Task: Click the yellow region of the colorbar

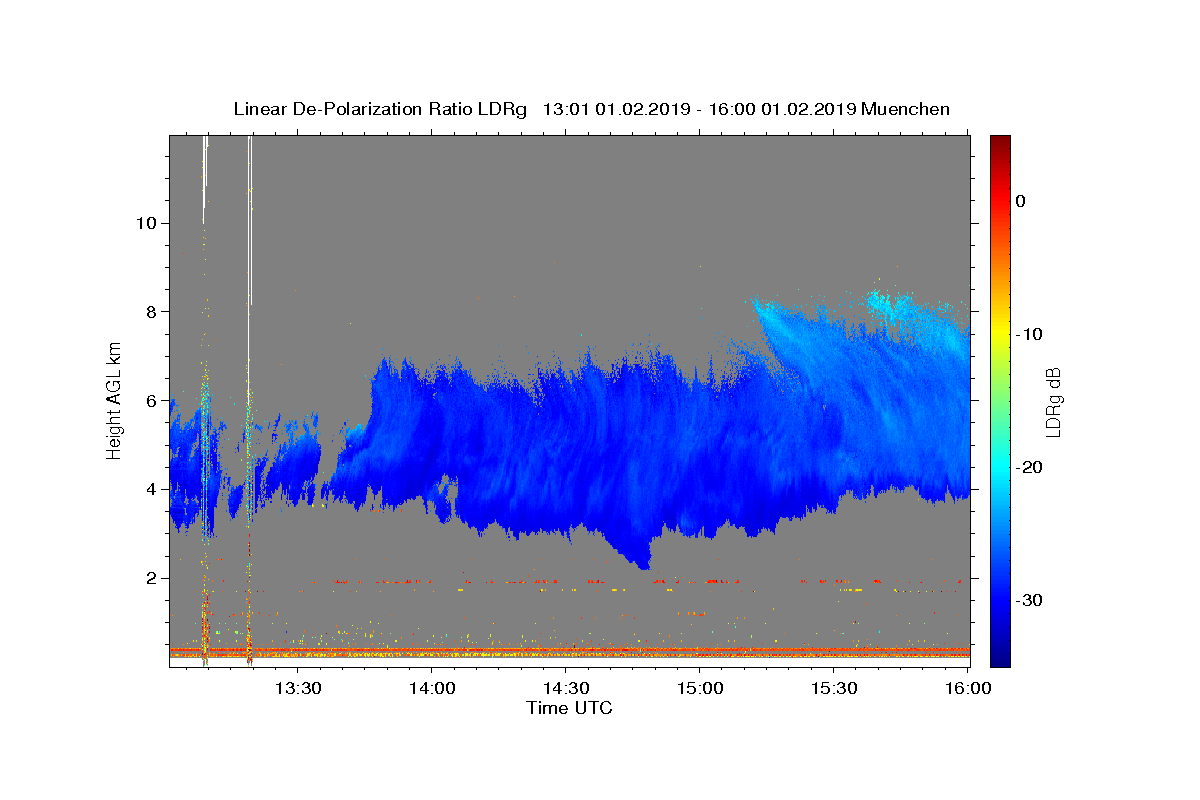Action: point(999,334)
